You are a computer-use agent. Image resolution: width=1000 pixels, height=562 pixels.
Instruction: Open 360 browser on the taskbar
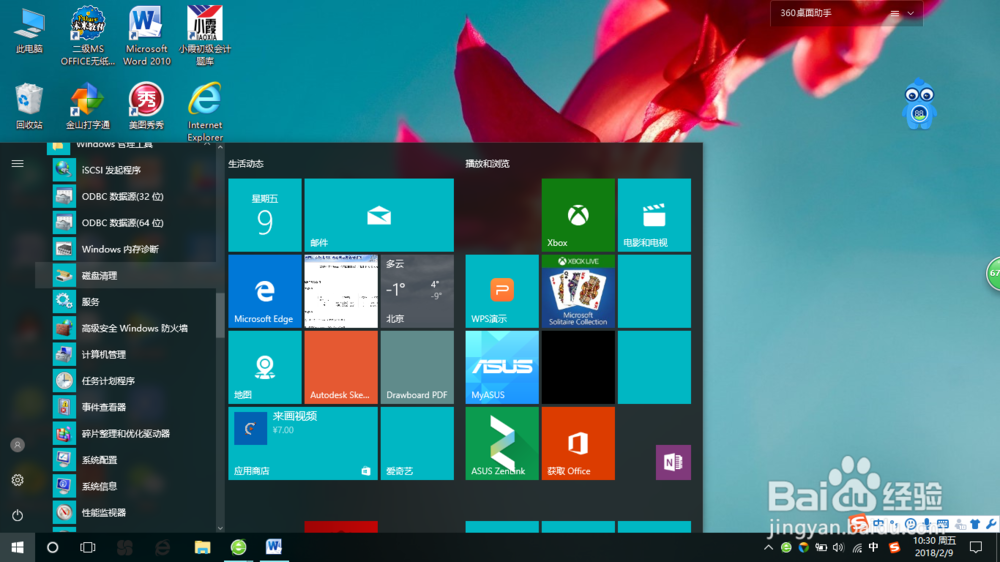(x=238, y=547)
